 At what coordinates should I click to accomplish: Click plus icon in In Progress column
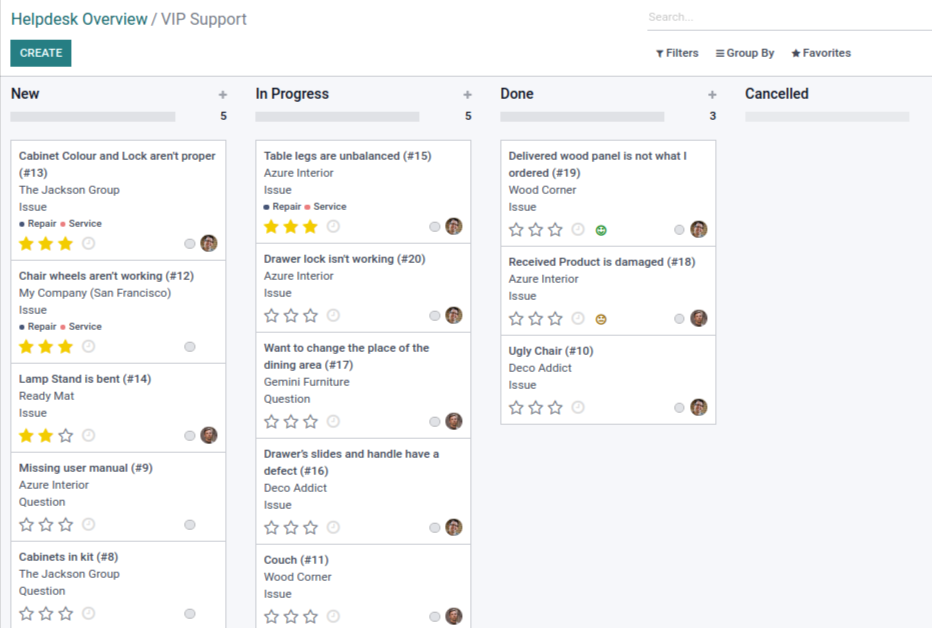coord(467,95)
